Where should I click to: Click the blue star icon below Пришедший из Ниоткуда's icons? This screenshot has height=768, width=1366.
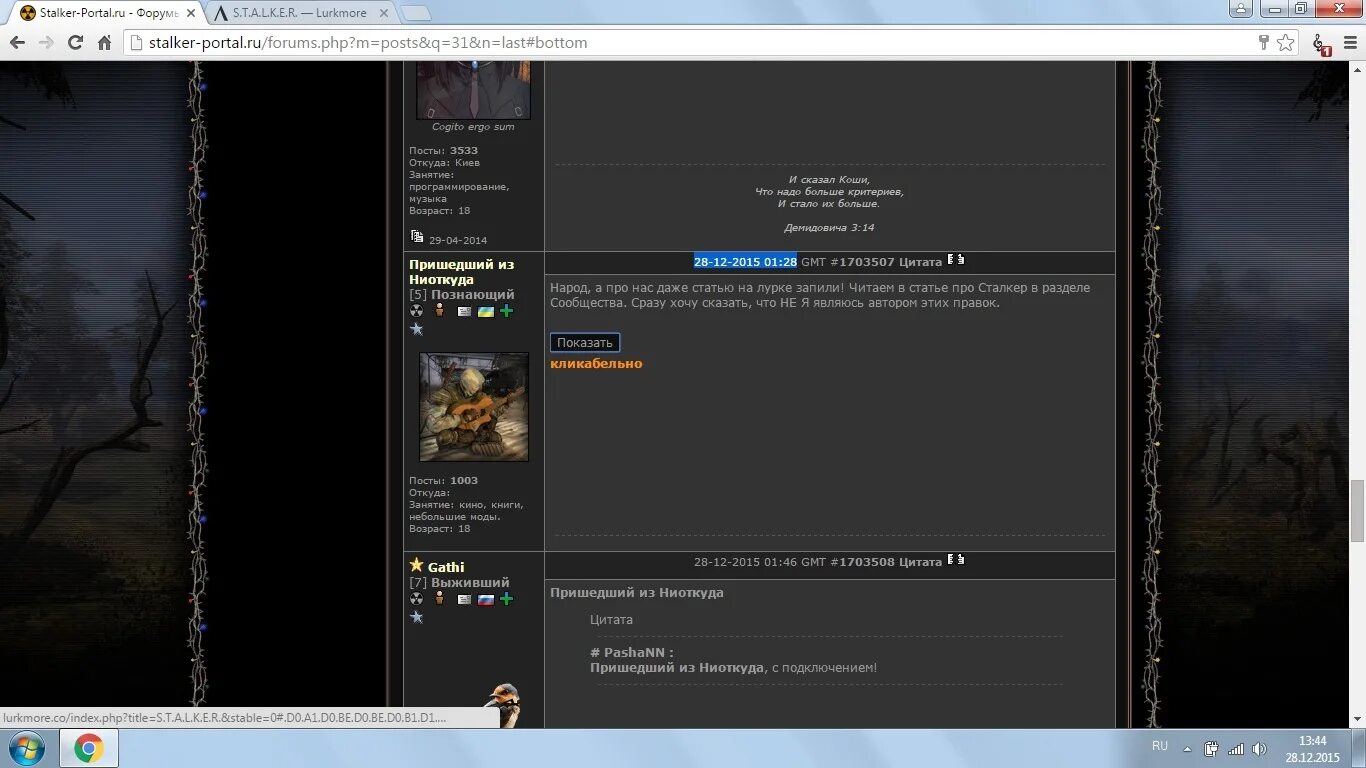point(416,329)
